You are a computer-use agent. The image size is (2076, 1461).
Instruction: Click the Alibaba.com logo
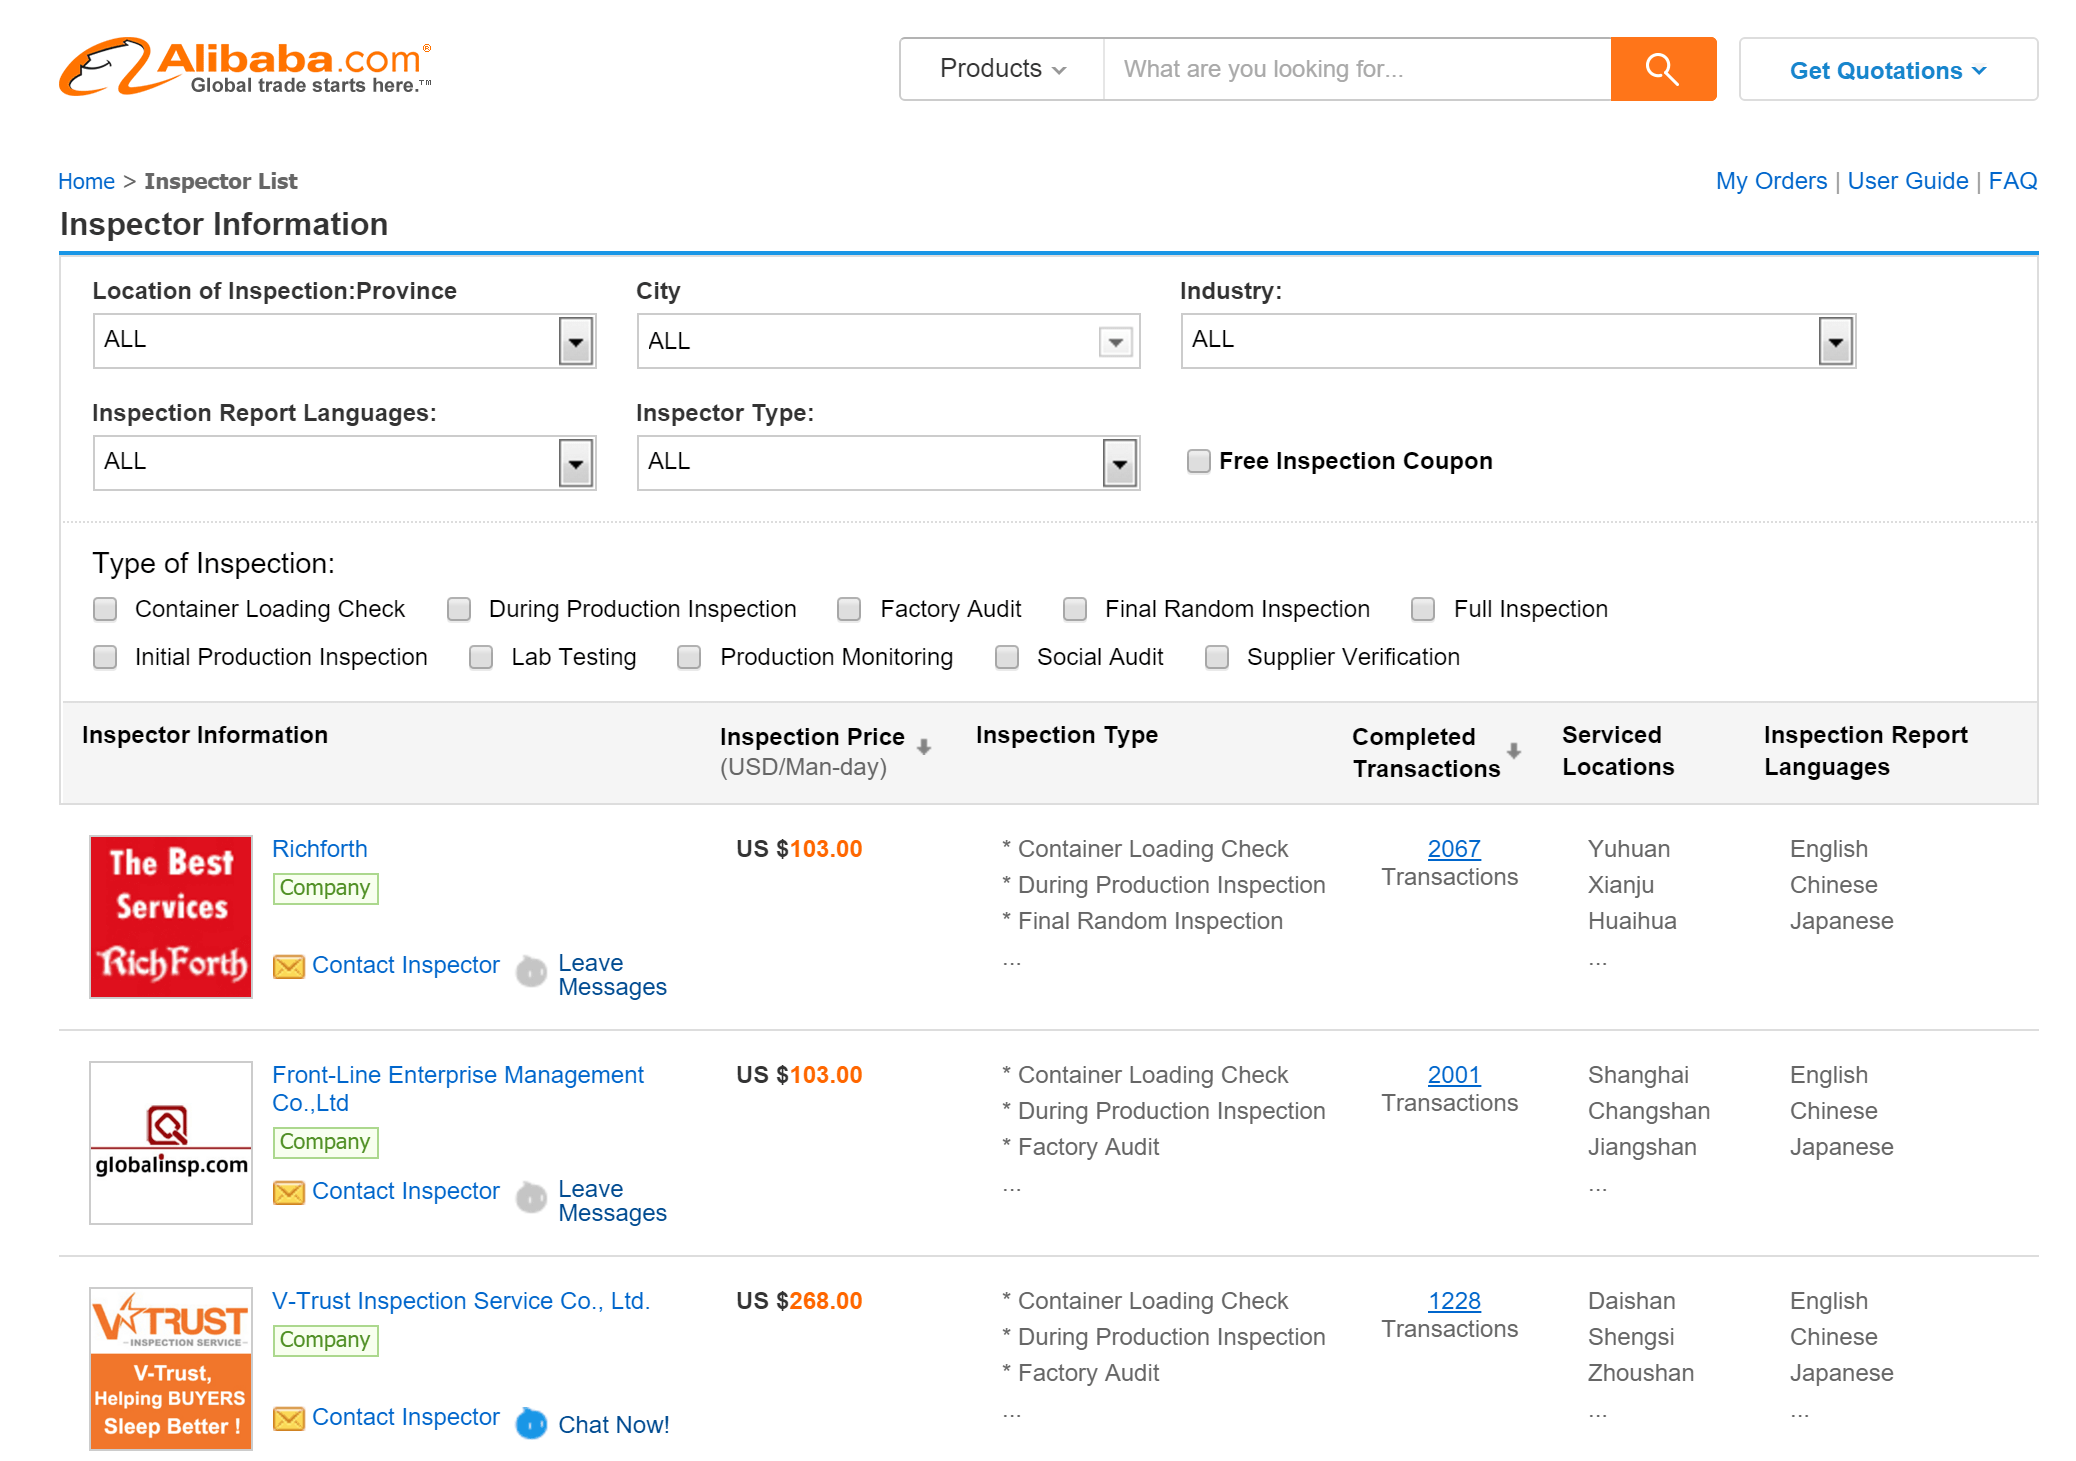[246, 67]
